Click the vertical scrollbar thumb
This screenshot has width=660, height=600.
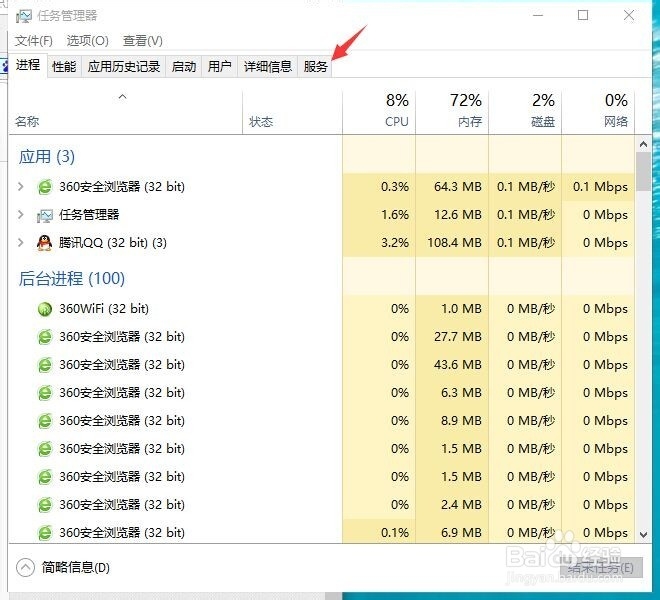pyautogui.click(x=643, y=172)
